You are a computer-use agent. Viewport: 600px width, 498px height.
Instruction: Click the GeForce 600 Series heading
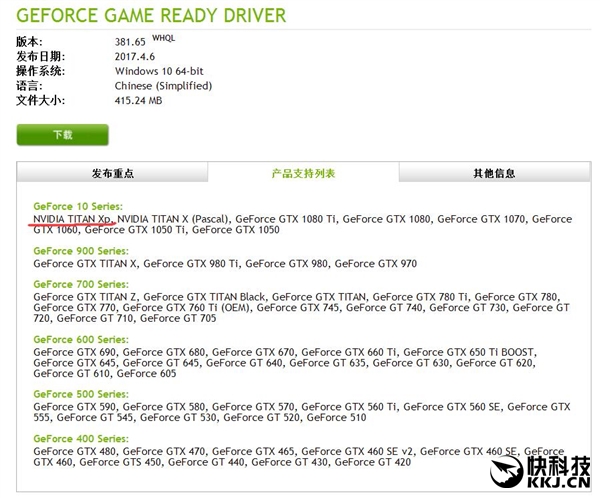click(81, 340)
